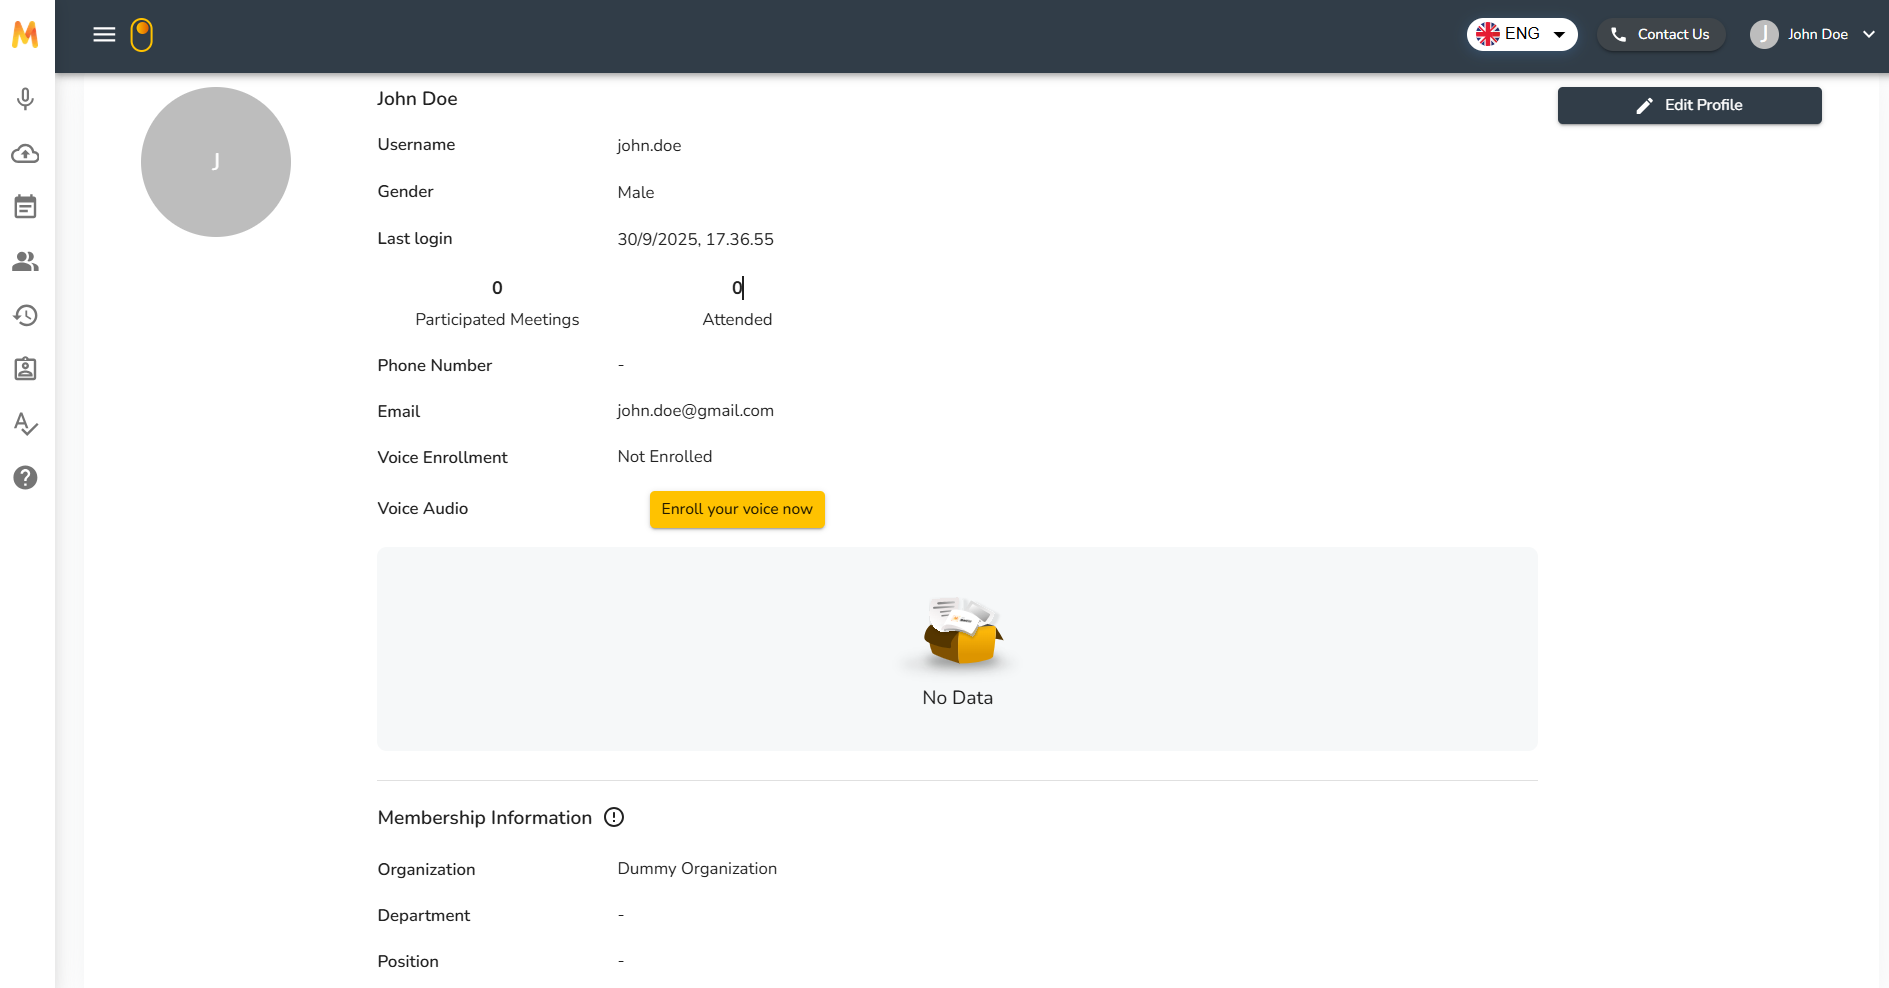Open the cloud upload sidebar icon
1889x988 pixels.
[26, 154]
